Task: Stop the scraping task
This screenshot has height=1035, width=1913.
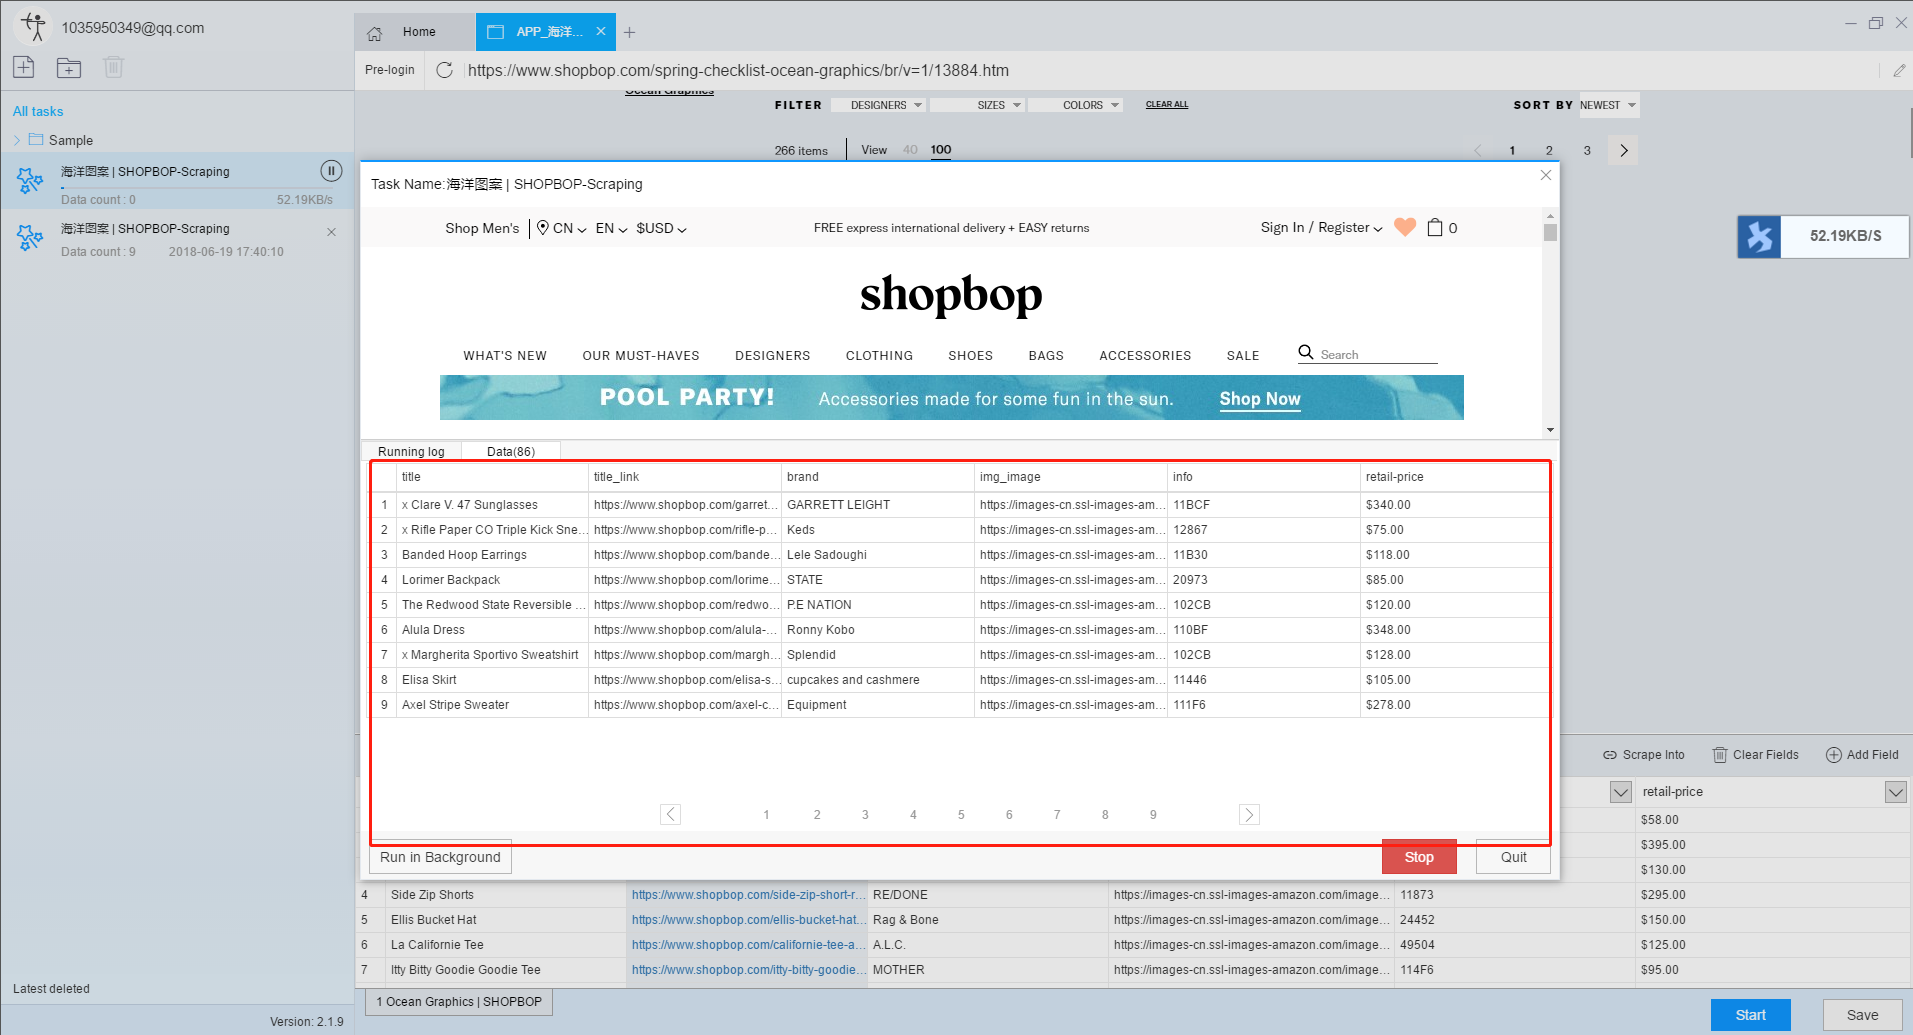Action: click(x=1419, y=857)
